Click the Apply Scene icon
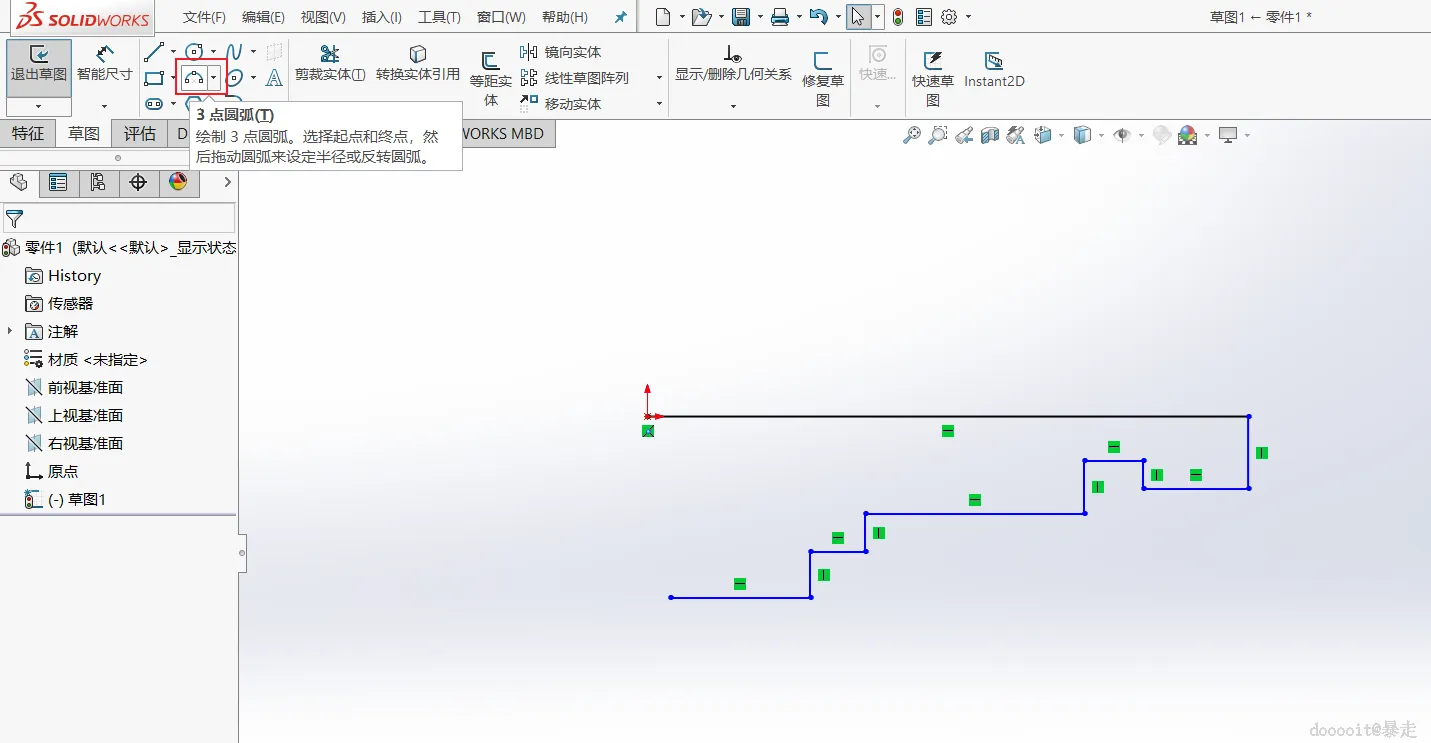This screenshot has width=1431, height=743. [x=1188, y=135]
